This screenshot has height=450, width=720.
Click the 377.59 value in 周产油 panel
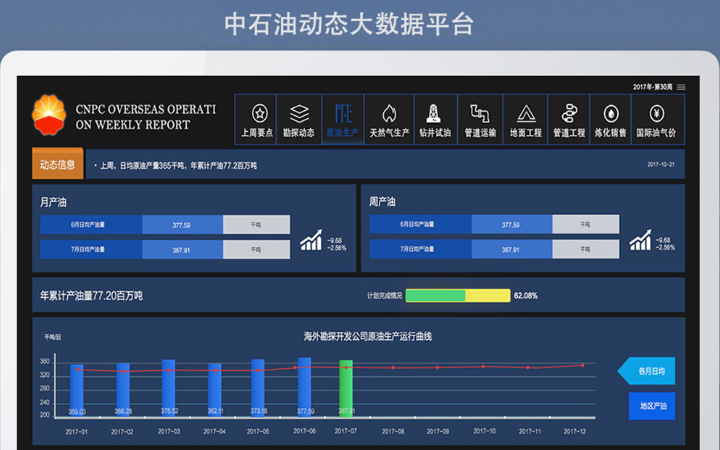coord(511,225)
